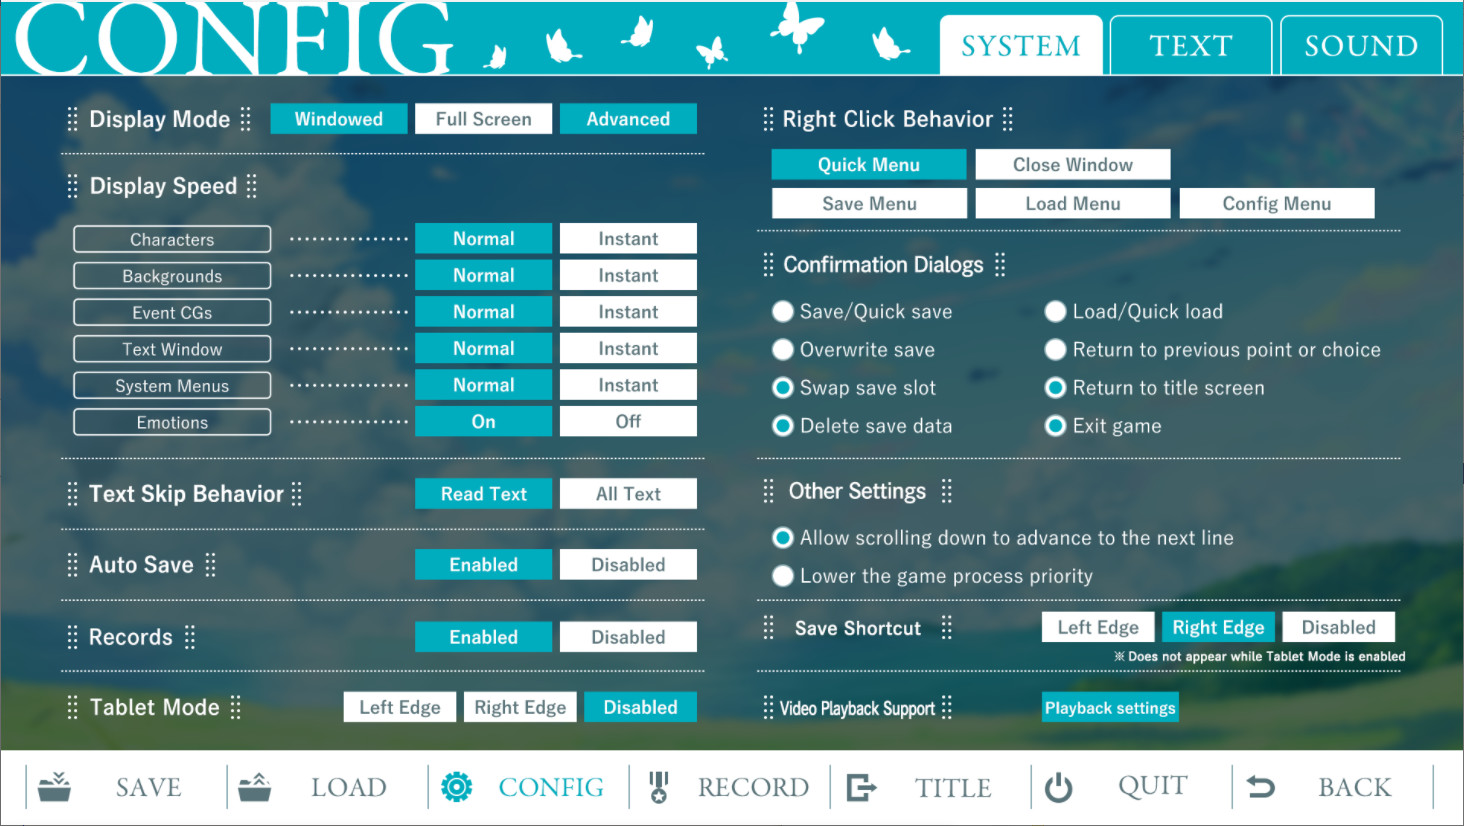Toggle Save/Quick save confirmation dialog
The height and width of the screenshot is (826, 1464).
[x=783, y=312]
